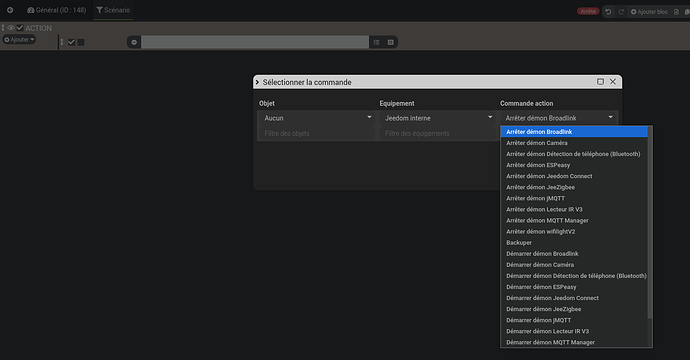
Task: Click the Ajouter bloc button
Action: (x=650, y=12)
